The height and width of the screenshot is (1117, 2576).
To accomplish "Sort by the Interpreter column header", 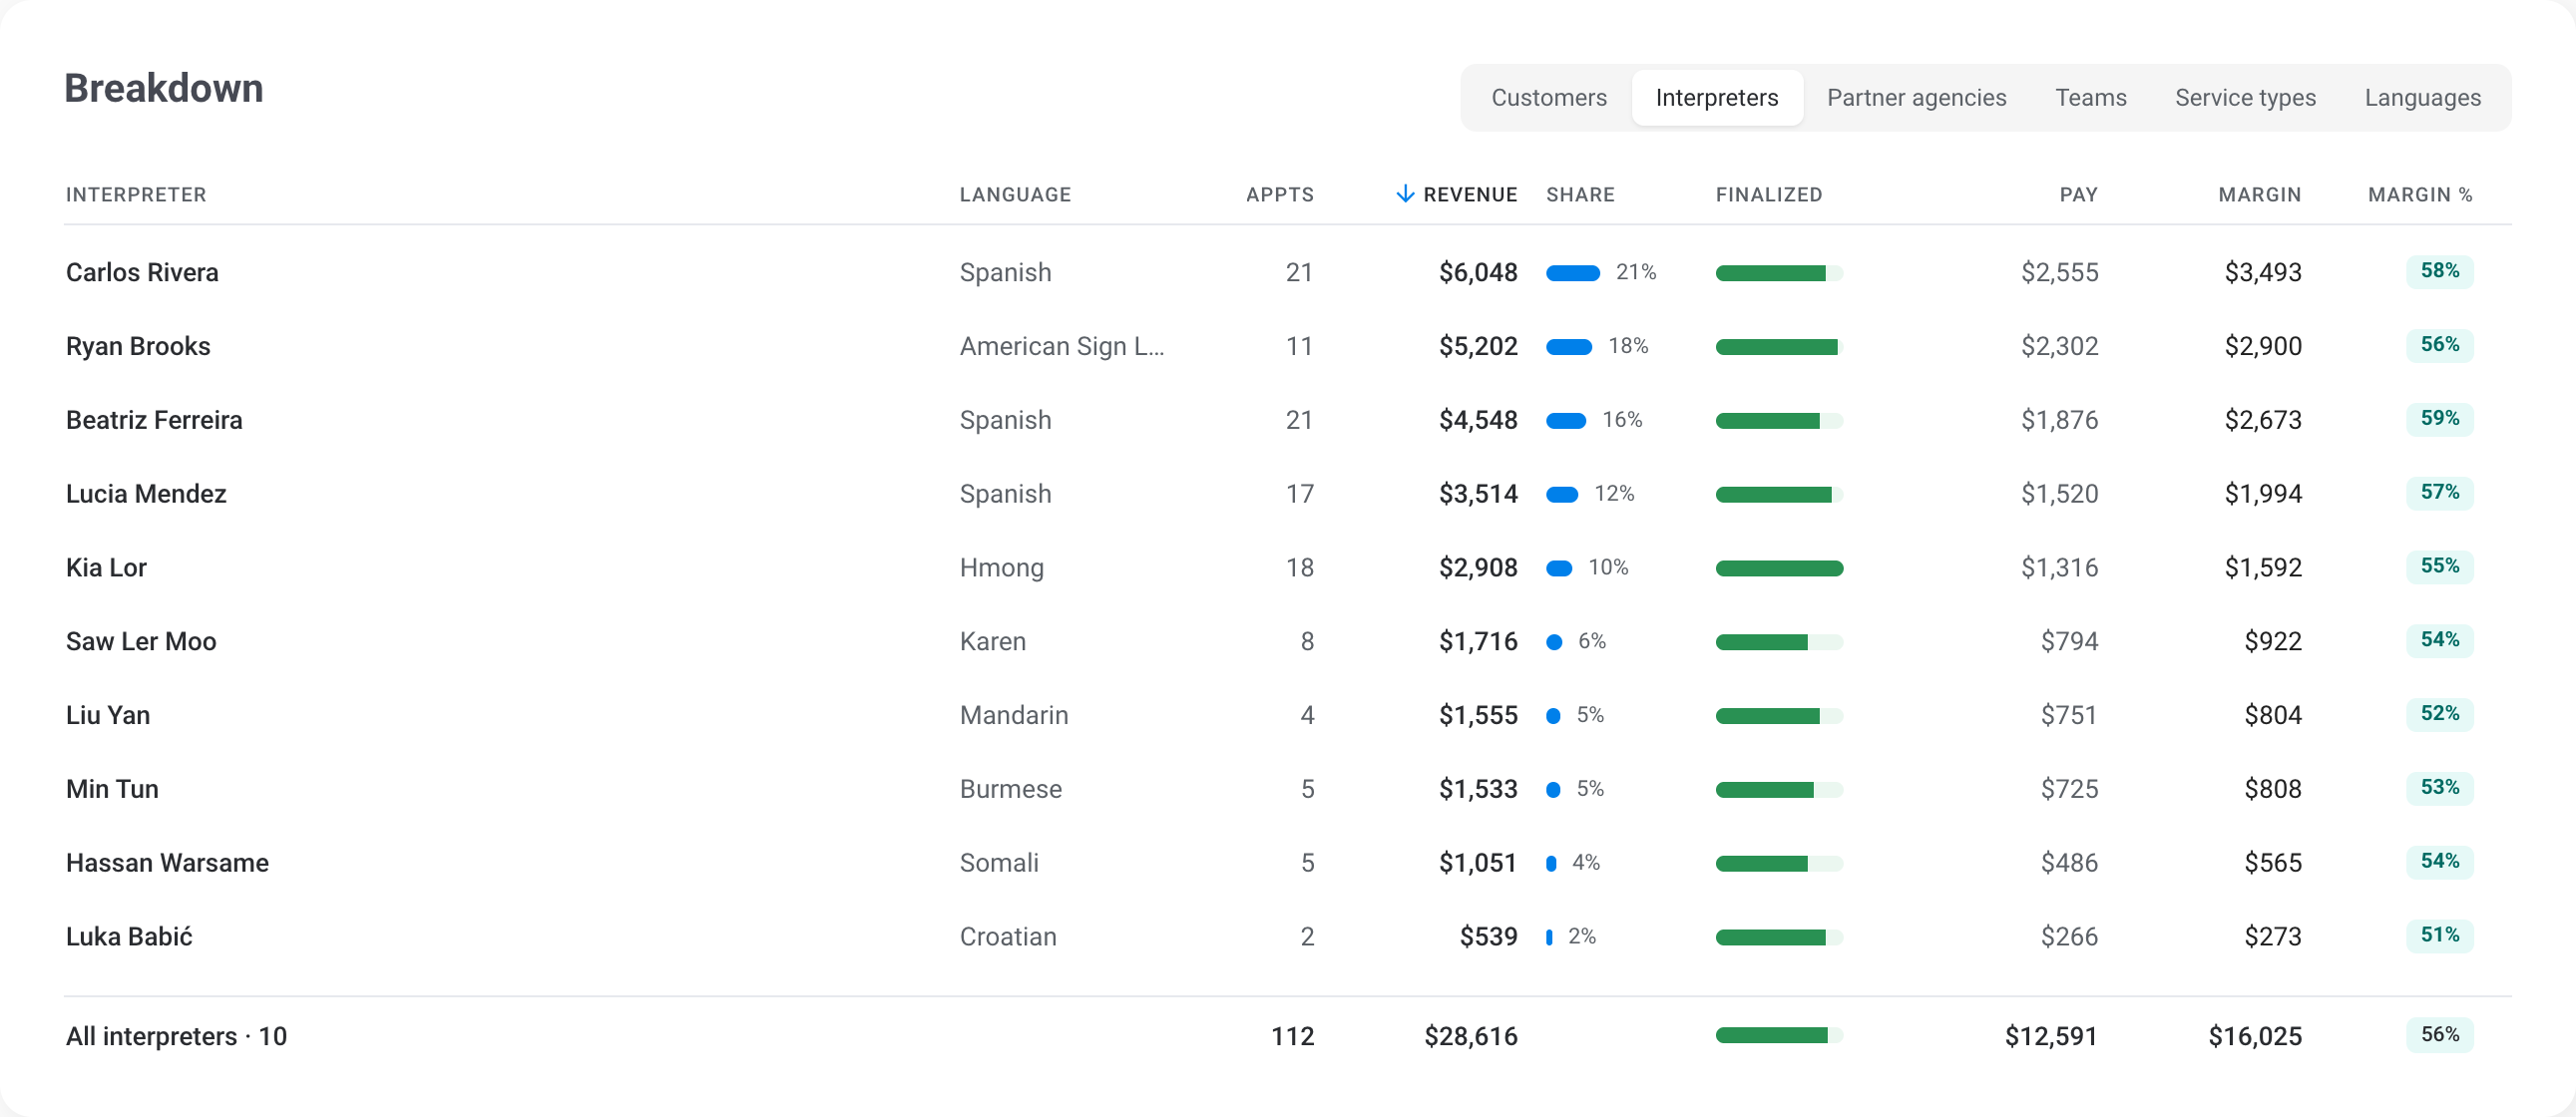I will (x=136, y=195).
